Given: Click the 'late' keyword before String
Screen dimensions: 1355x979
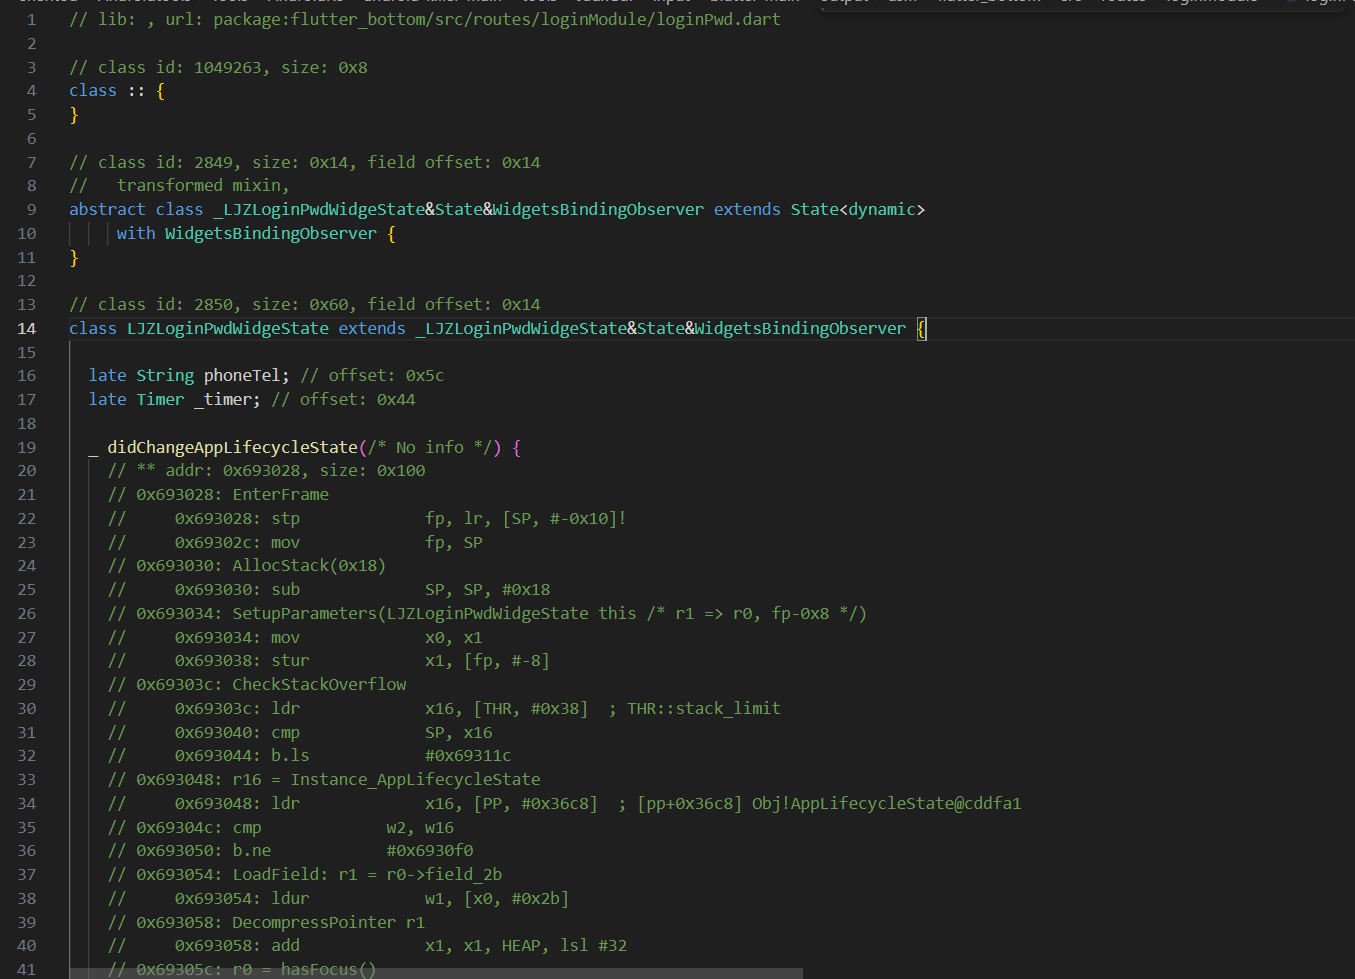Looking at the screenshot, I should click(107, 375).
